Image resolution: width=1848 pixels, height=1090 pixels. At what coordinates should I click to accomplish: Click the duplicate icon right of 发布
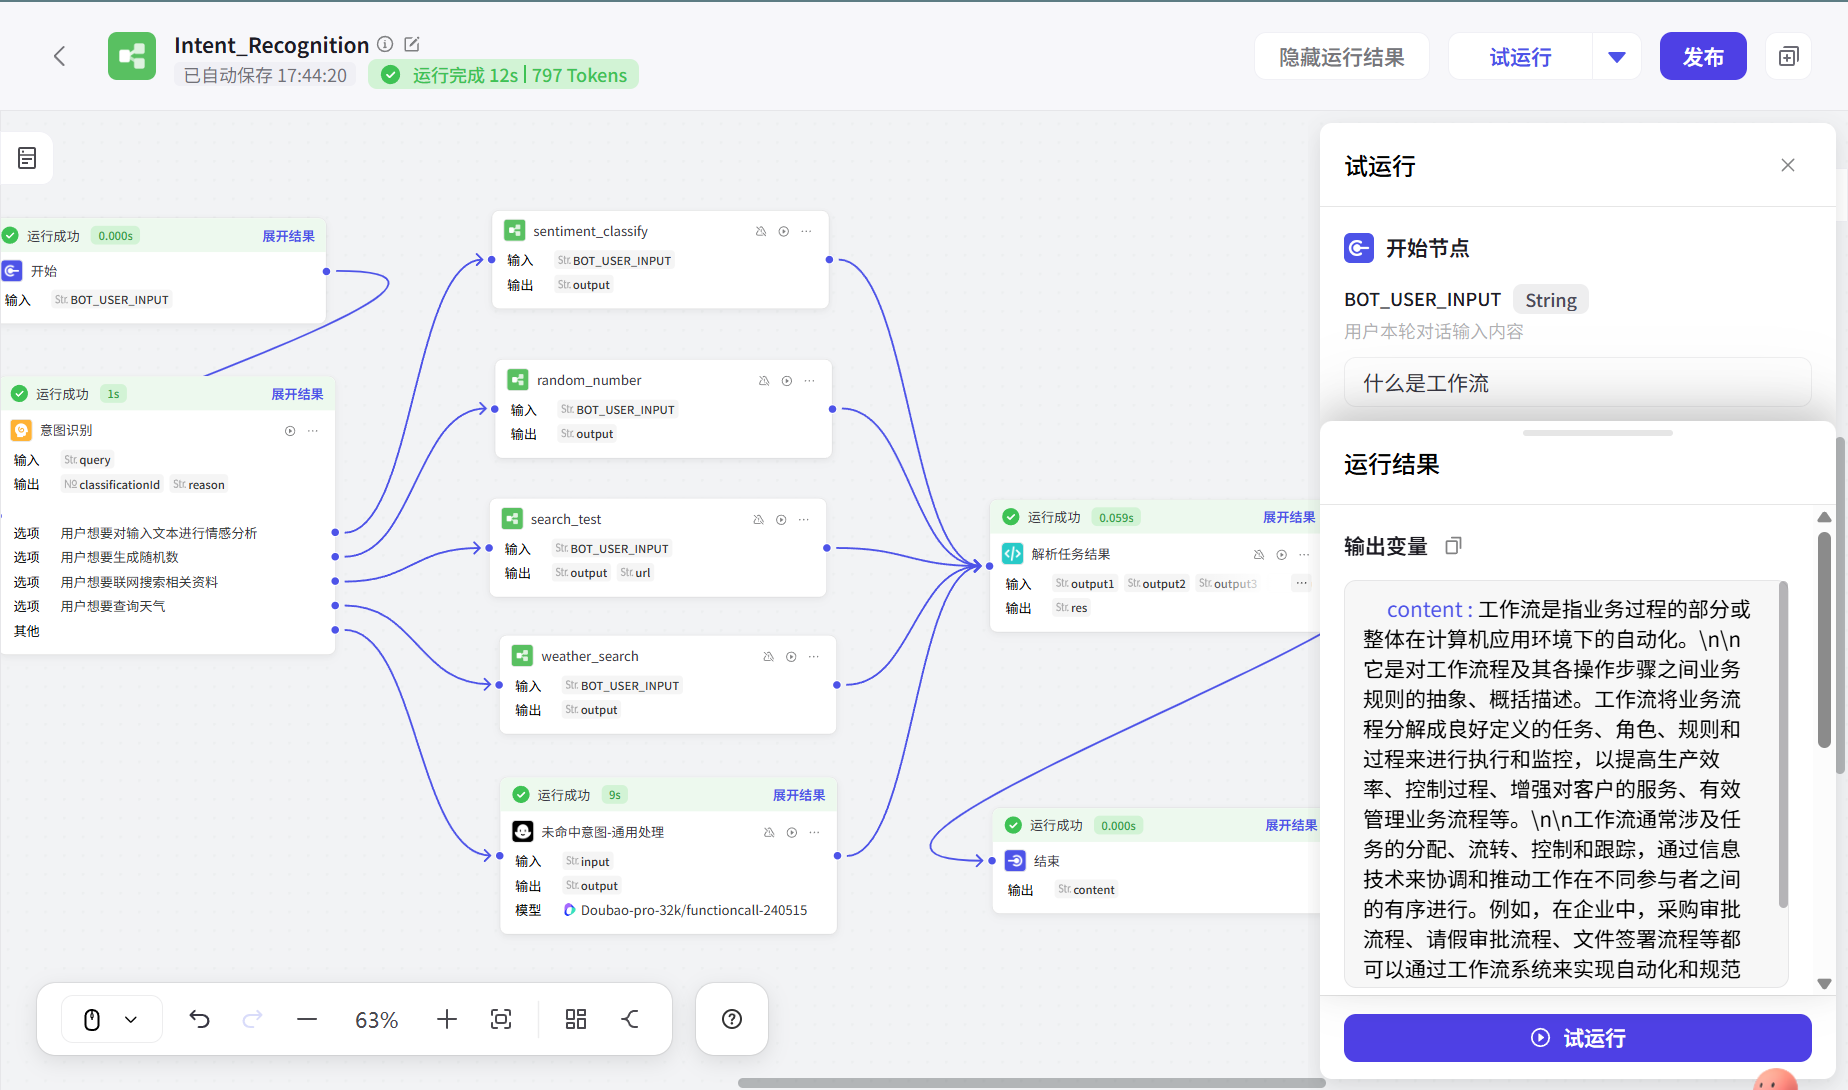1788,57
